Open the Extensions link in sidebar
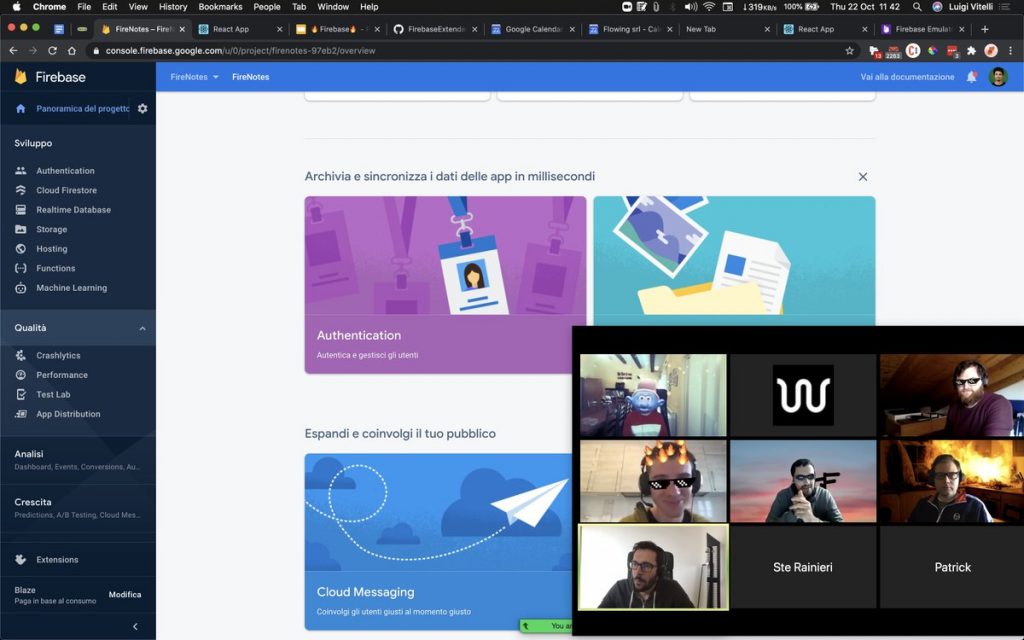The height and width of the screenshot is (640, 1024). pos(57,560)
